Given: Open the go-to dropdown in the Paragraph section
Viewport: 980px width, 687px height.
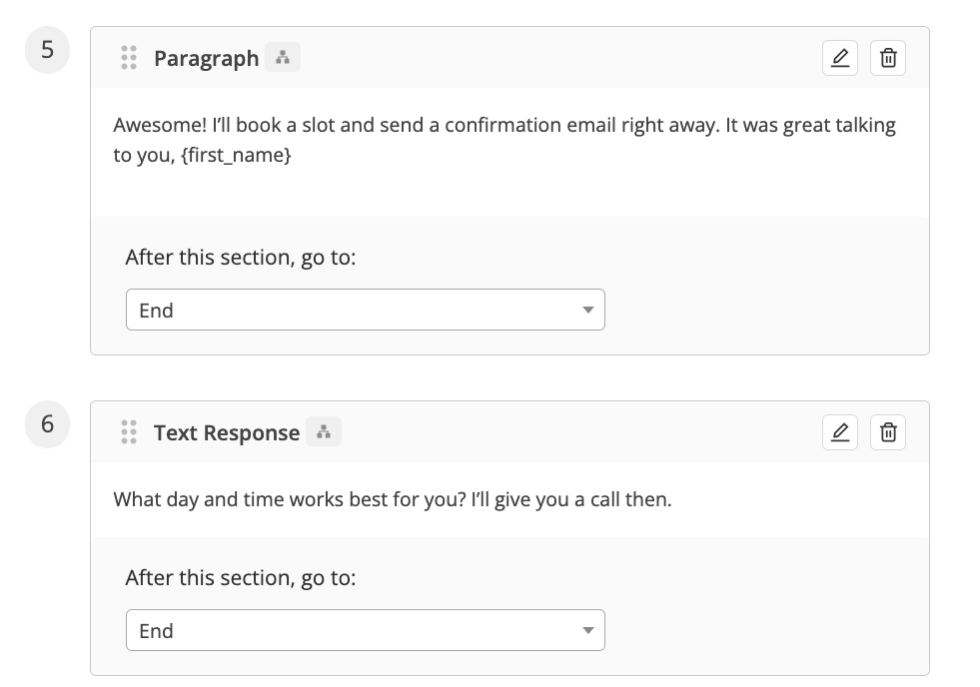Looking at the screenshot, I should coord(367,309).
